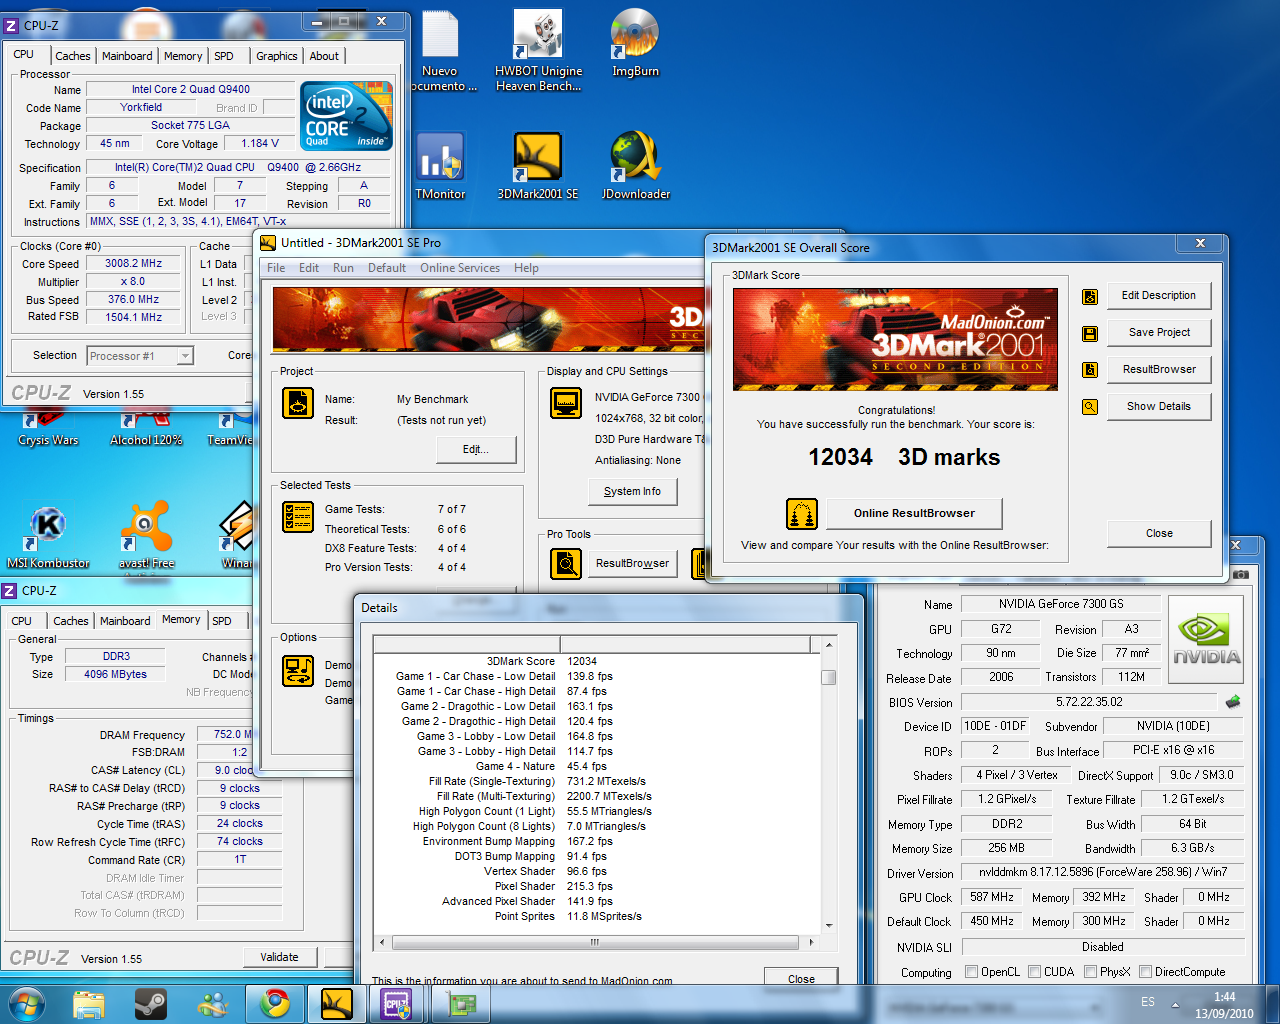Image resolution: width=1280 pixels, height=1024 pixels.
Task: Click the Edit Description icon in the score window
Action: click(1090, 296)
